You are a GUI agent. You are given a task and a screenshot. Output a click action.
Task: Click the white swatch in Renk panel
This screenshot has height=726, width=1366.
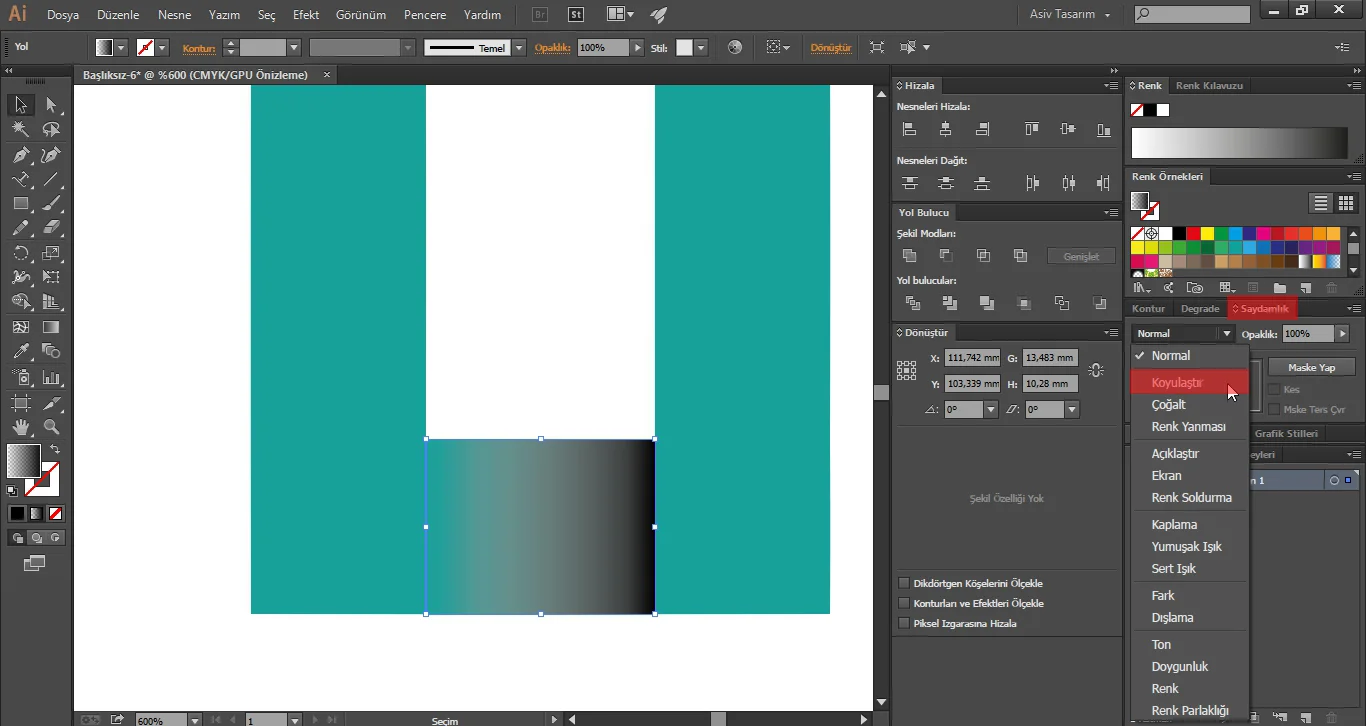pos(1163,110)
